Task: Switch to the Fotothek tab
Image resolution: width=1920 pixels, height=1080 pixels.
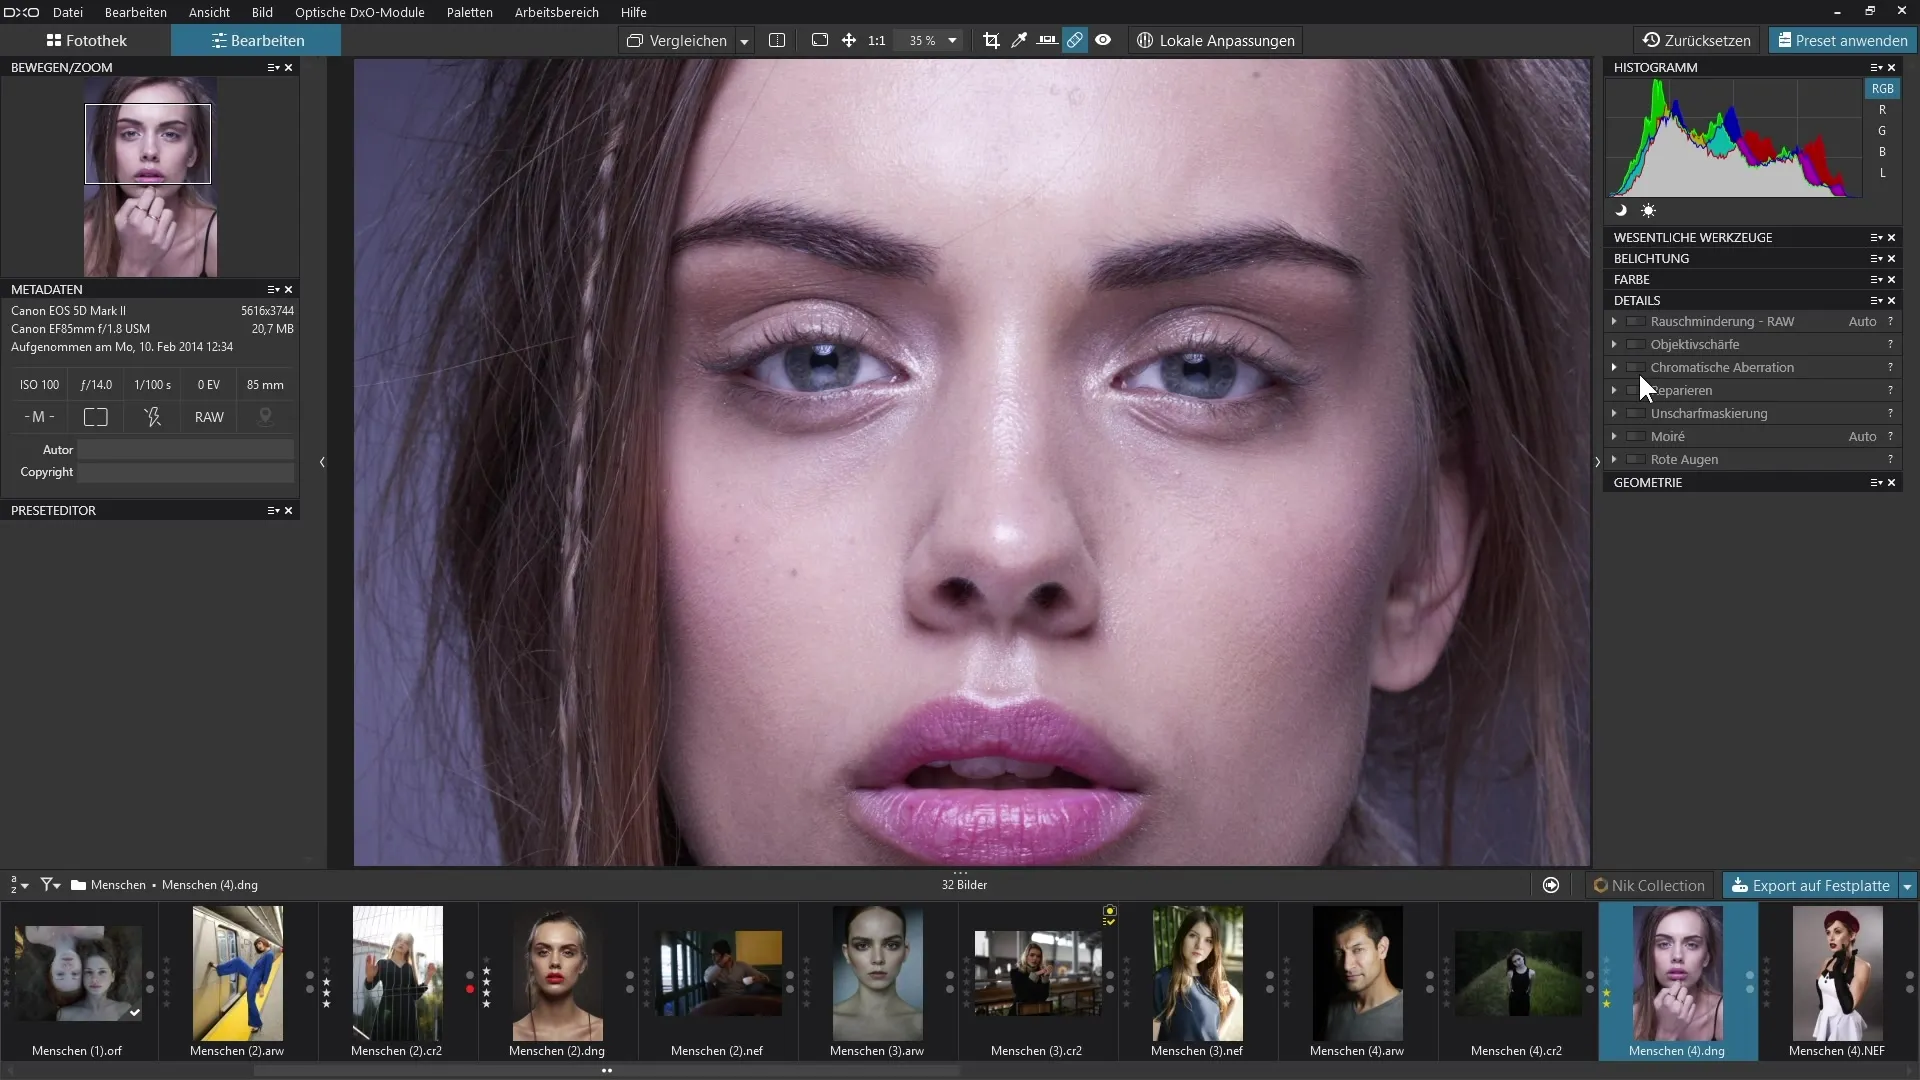Action: click(x=86, y=41)
